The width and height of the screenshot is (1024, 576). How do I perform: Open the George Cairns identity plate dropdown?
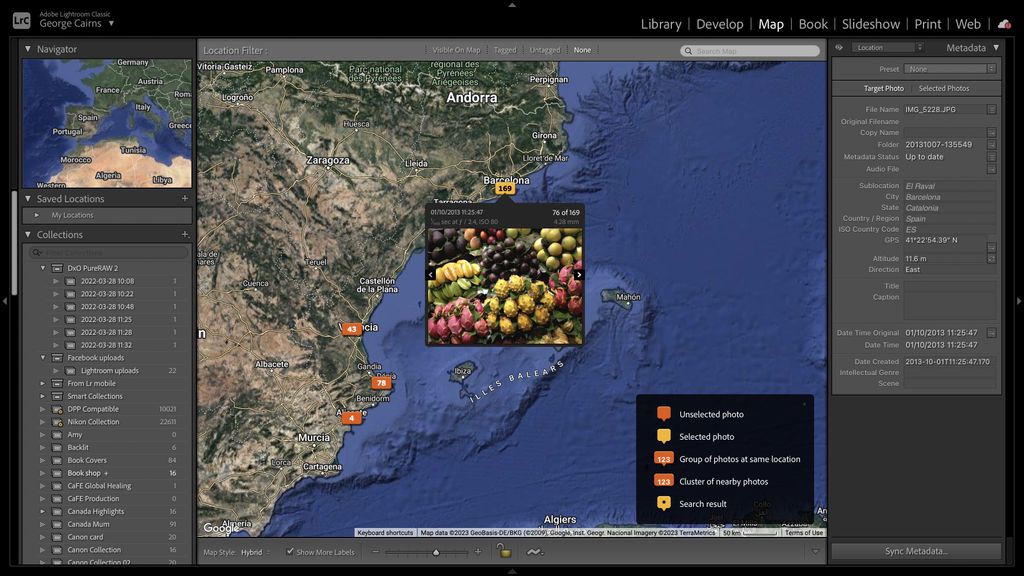pyautogui.click(x=111, y=24)
